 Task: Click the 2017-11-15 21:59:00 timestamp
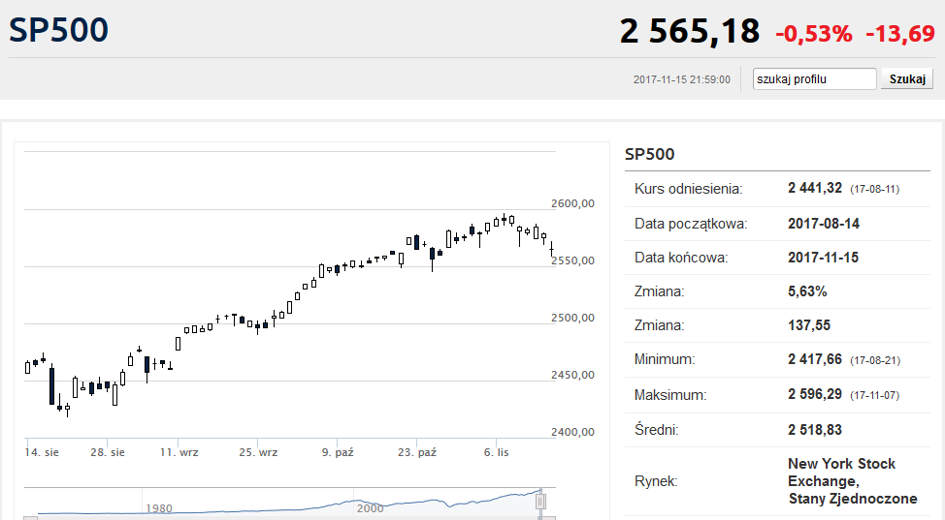click(x=681, y=80)
